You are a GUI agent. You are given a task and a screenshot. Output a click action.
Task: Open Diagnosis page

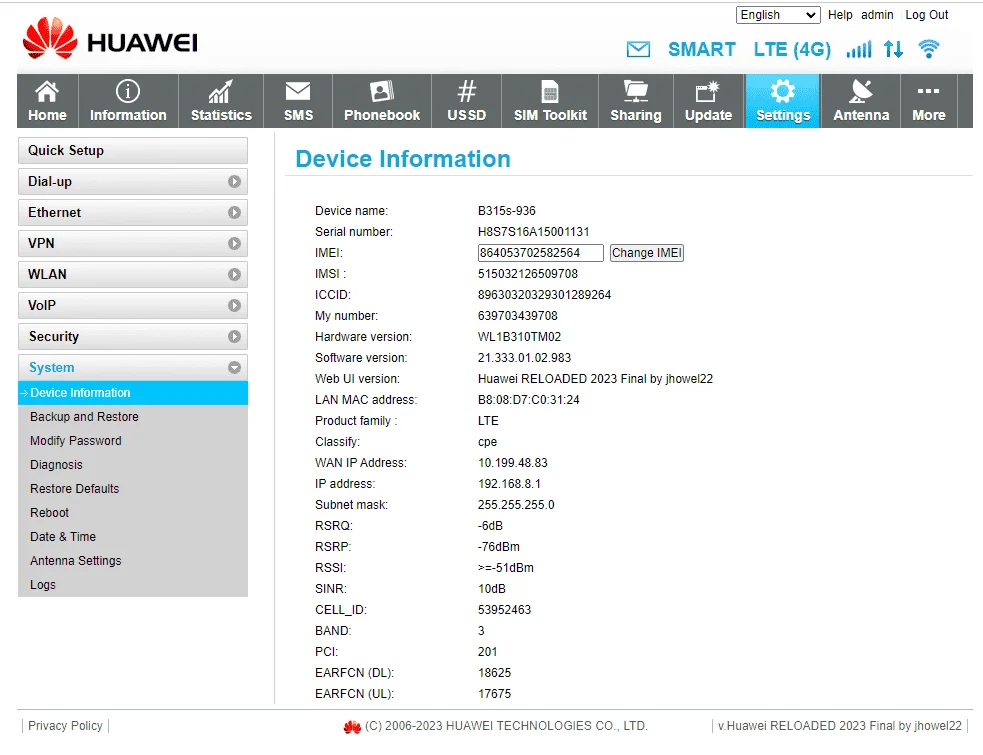pyautogui.click(x=56, y=465)
